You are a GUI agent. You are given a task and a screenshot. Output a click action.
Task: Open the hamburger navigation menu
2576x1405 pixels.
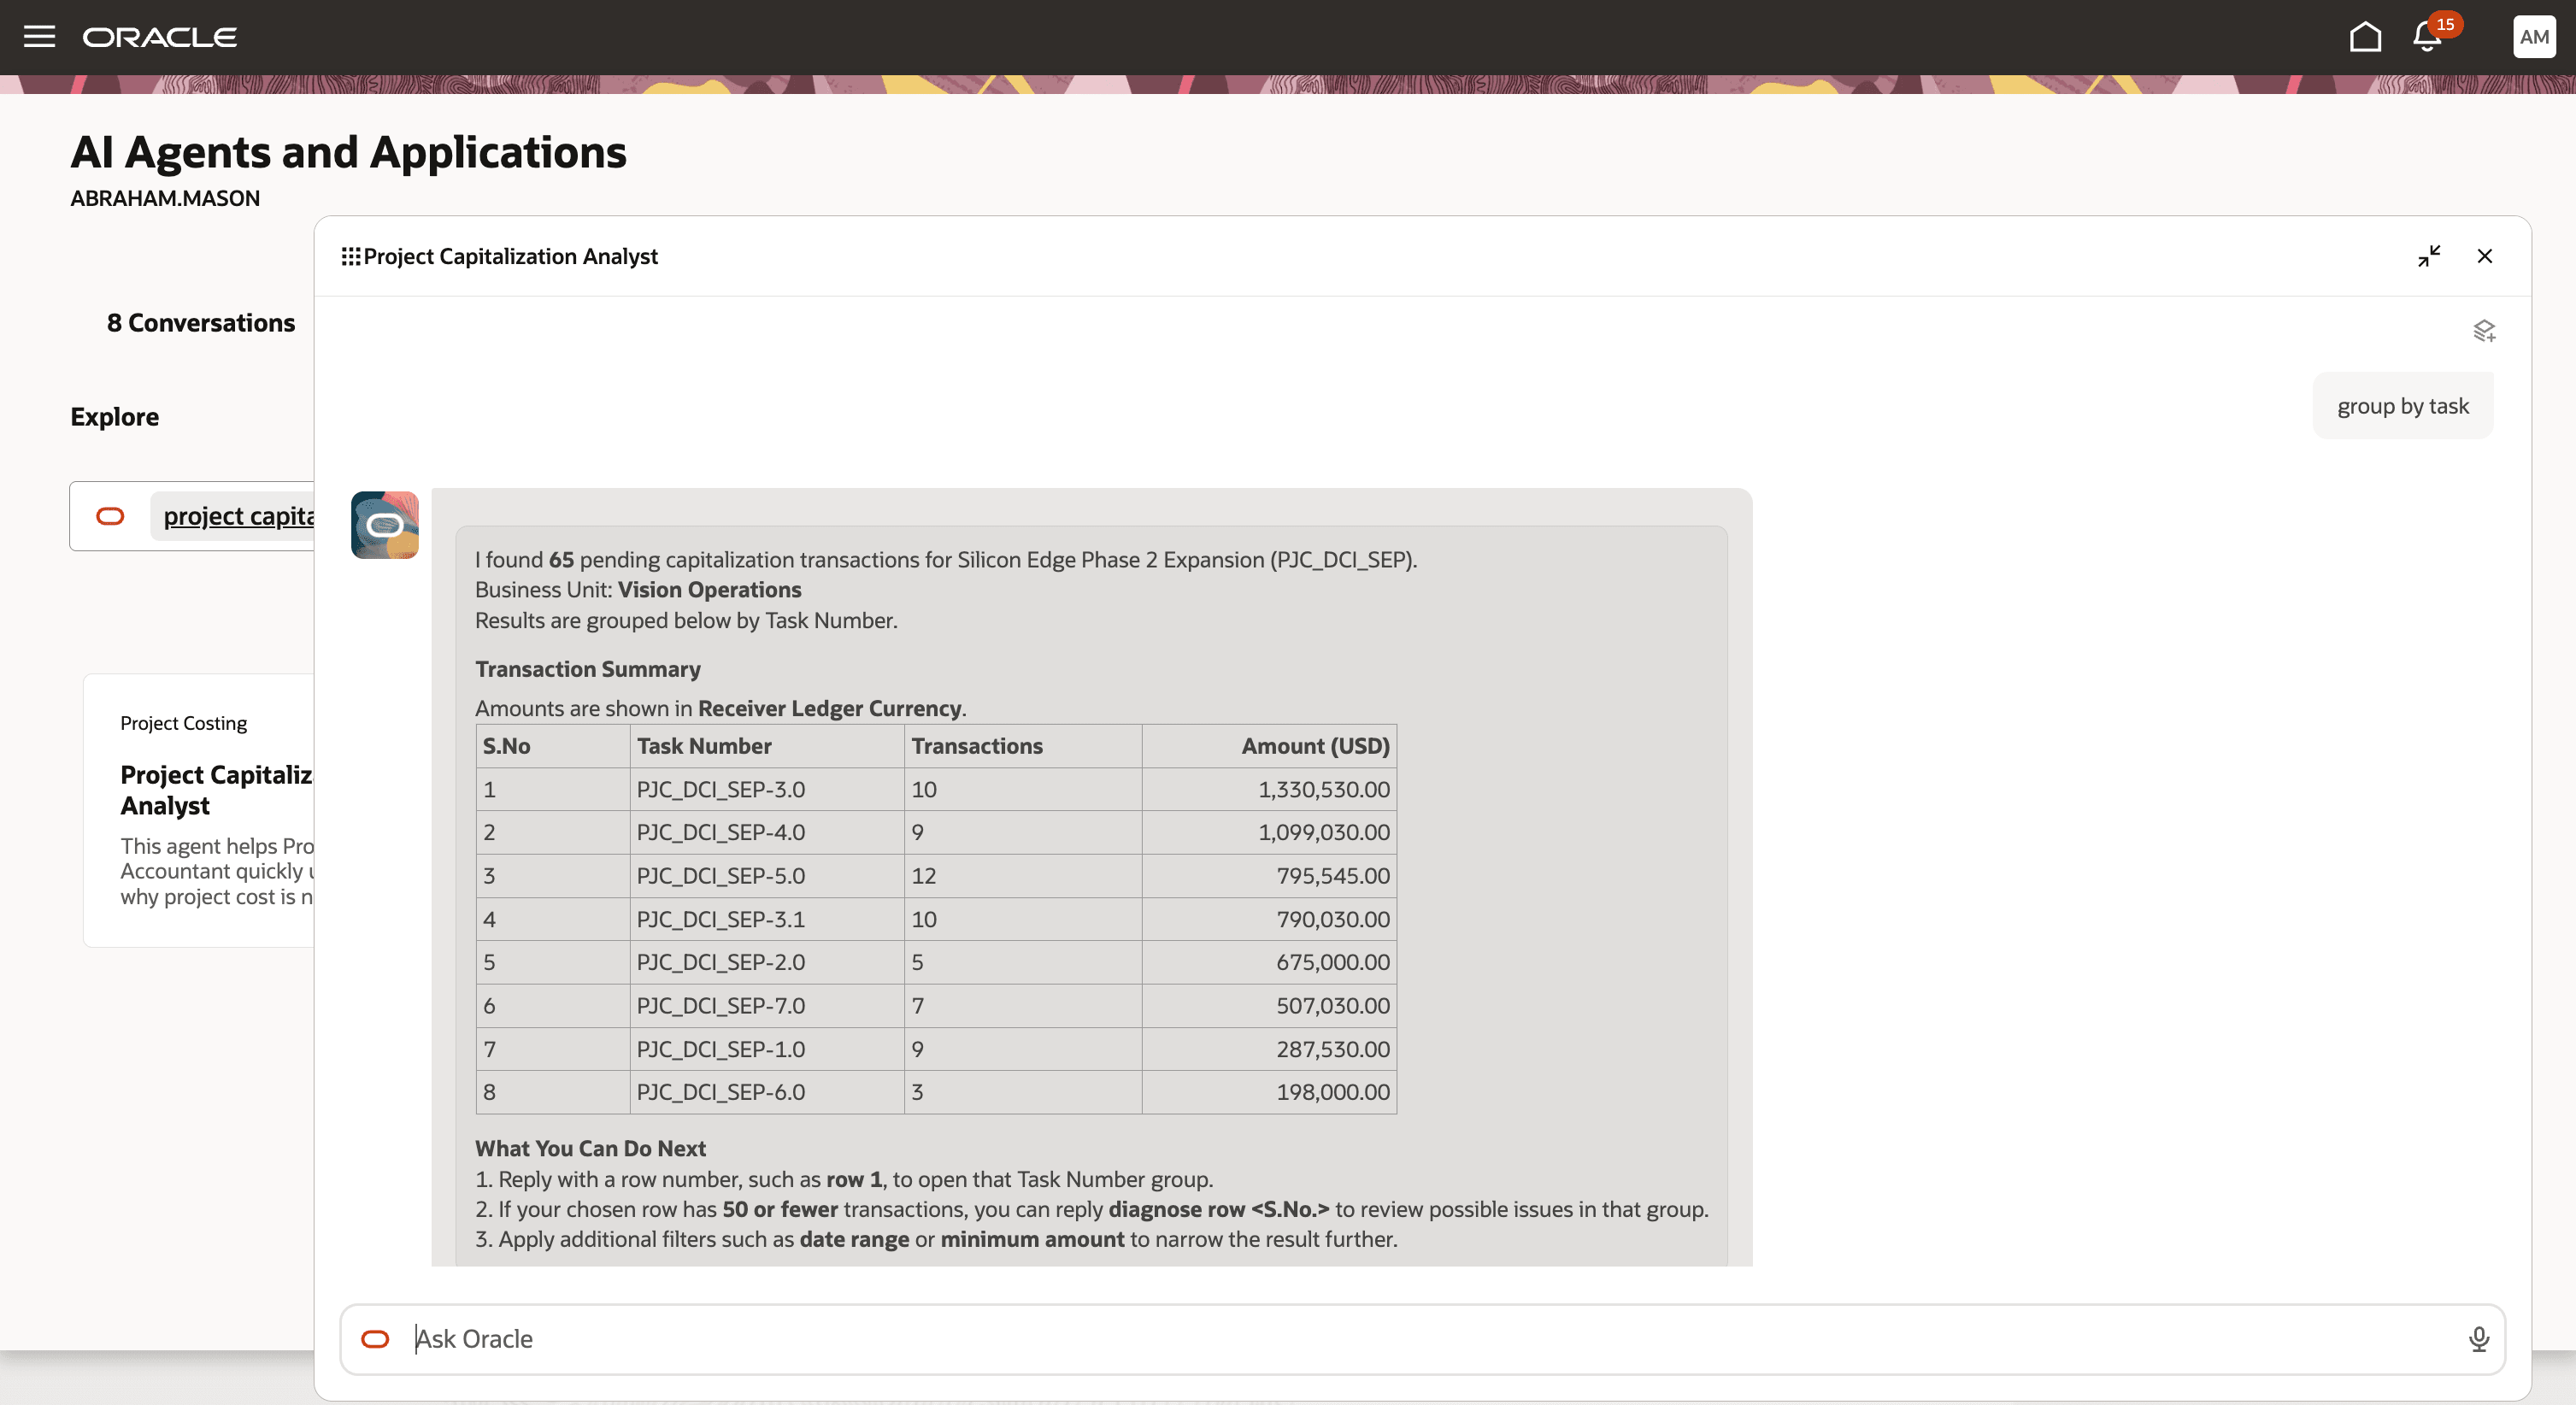click(39, 37)
